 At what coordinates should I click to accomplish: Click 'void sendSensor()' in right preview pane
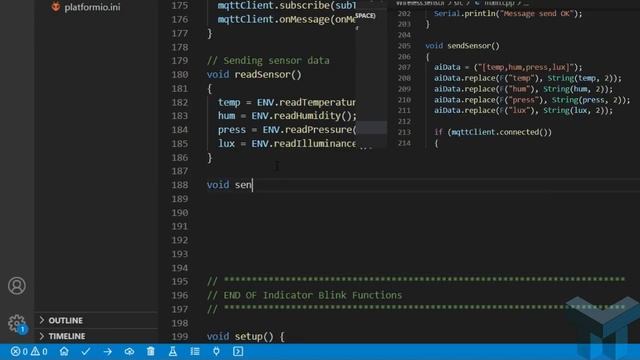(462, 46)
